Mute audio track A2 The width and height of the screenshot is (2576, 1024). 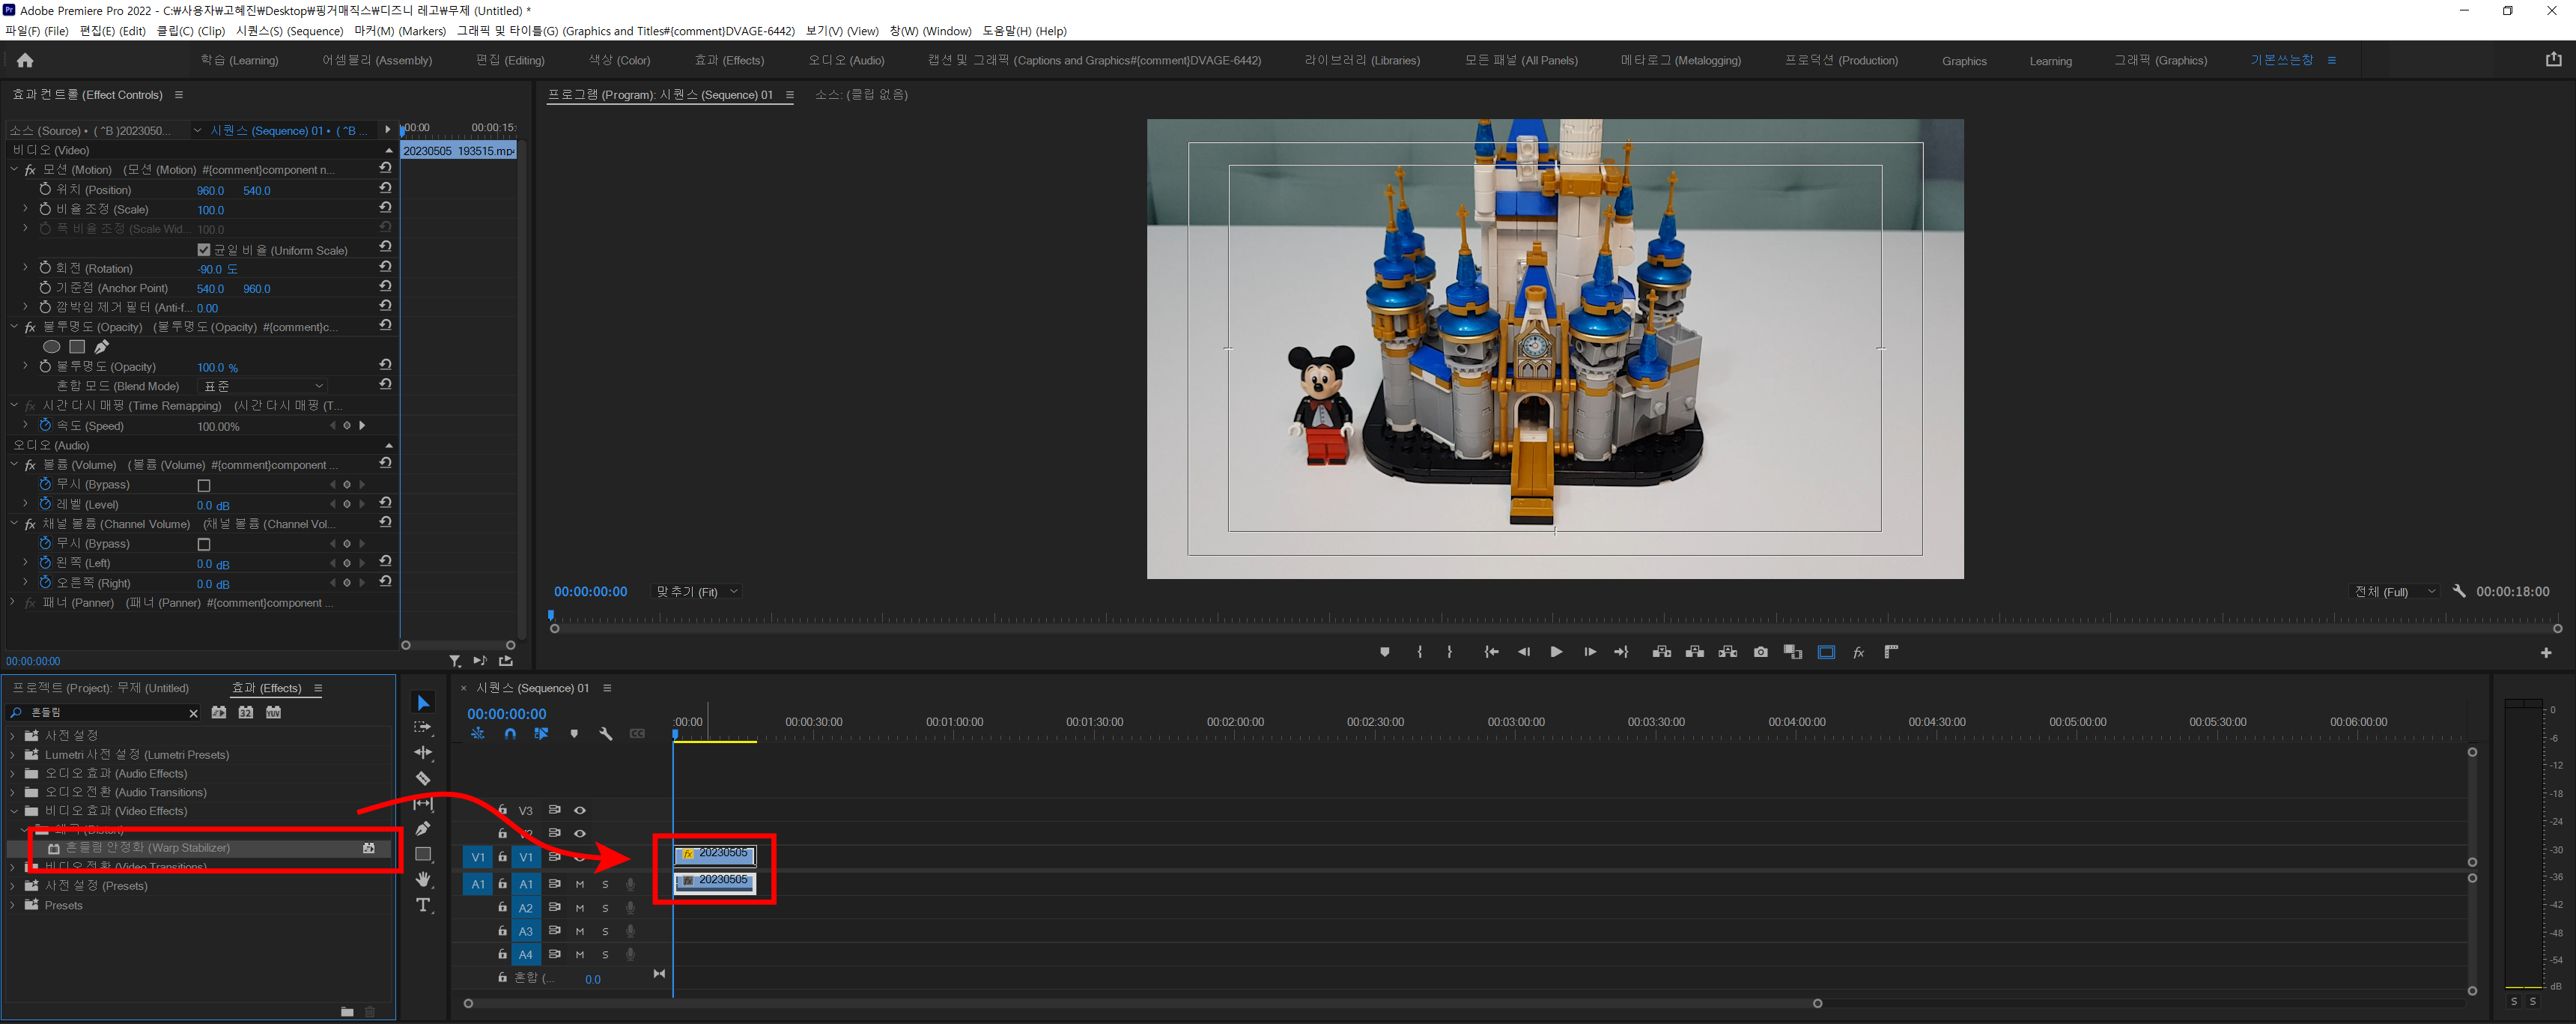tap(579, 908)
